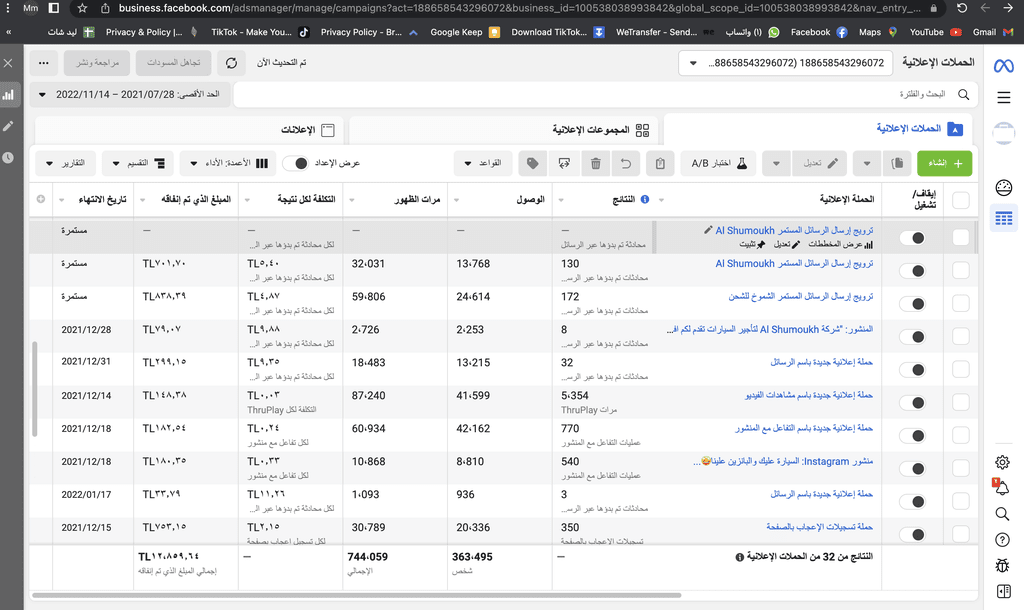The height and width of the screenshot is (610, 1024).
Task: Check the box for Instagram post campaign row
Action: tap(961, 468)
